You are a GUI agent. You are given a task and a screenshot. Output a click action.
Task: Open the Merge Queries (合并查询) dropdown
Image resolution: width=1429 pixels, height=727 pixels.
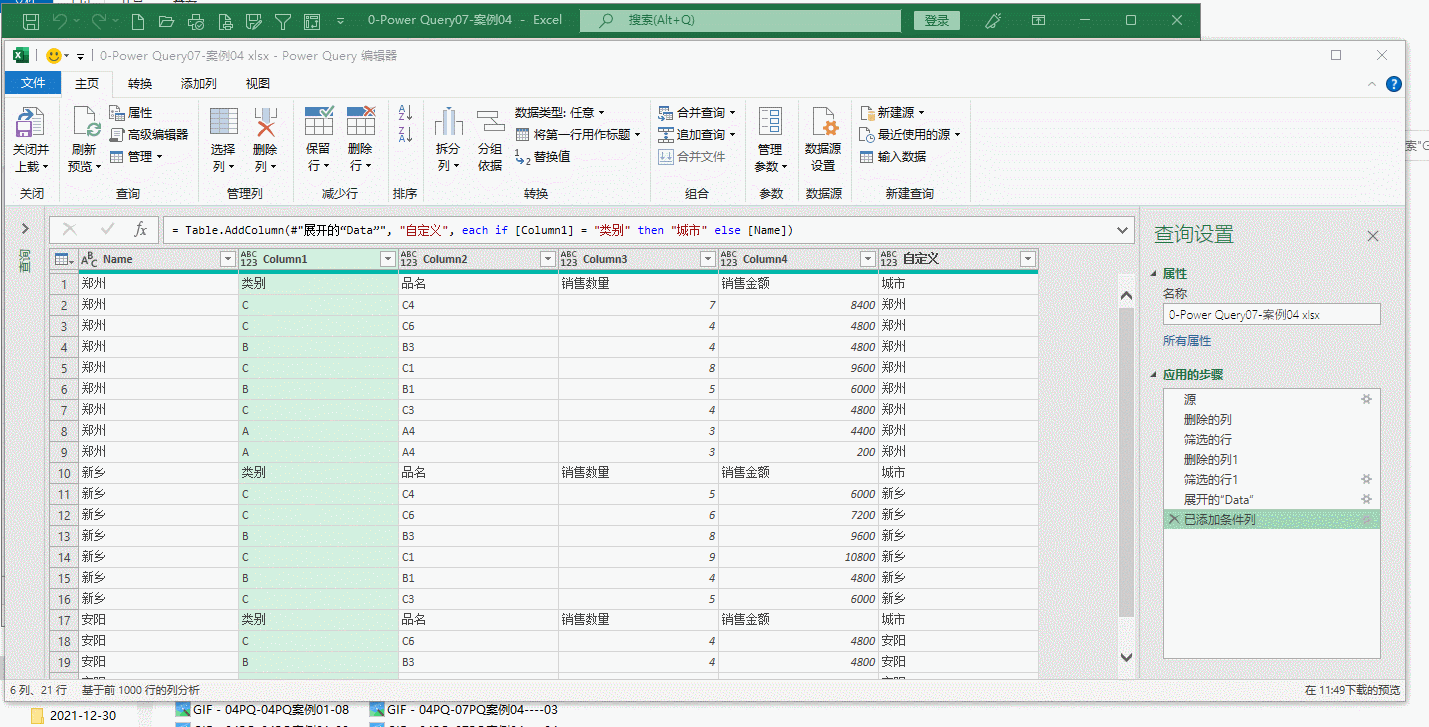click(x=697, y=113)
